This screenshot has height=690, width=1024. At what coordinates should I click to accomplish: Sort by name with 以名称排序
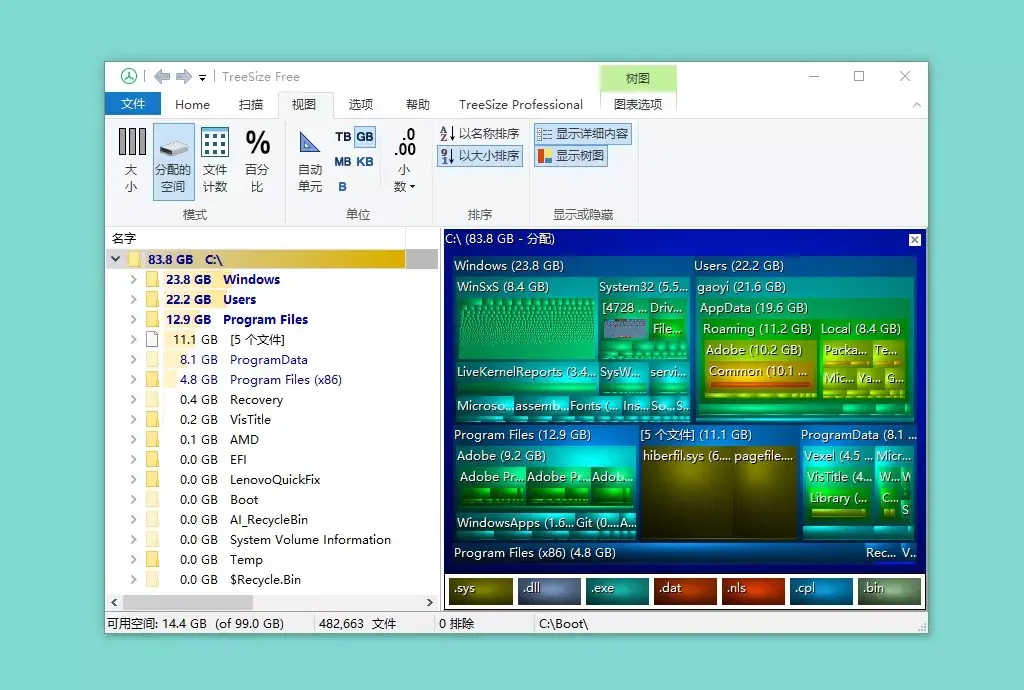pyautogui.click(x=479, y=133)
